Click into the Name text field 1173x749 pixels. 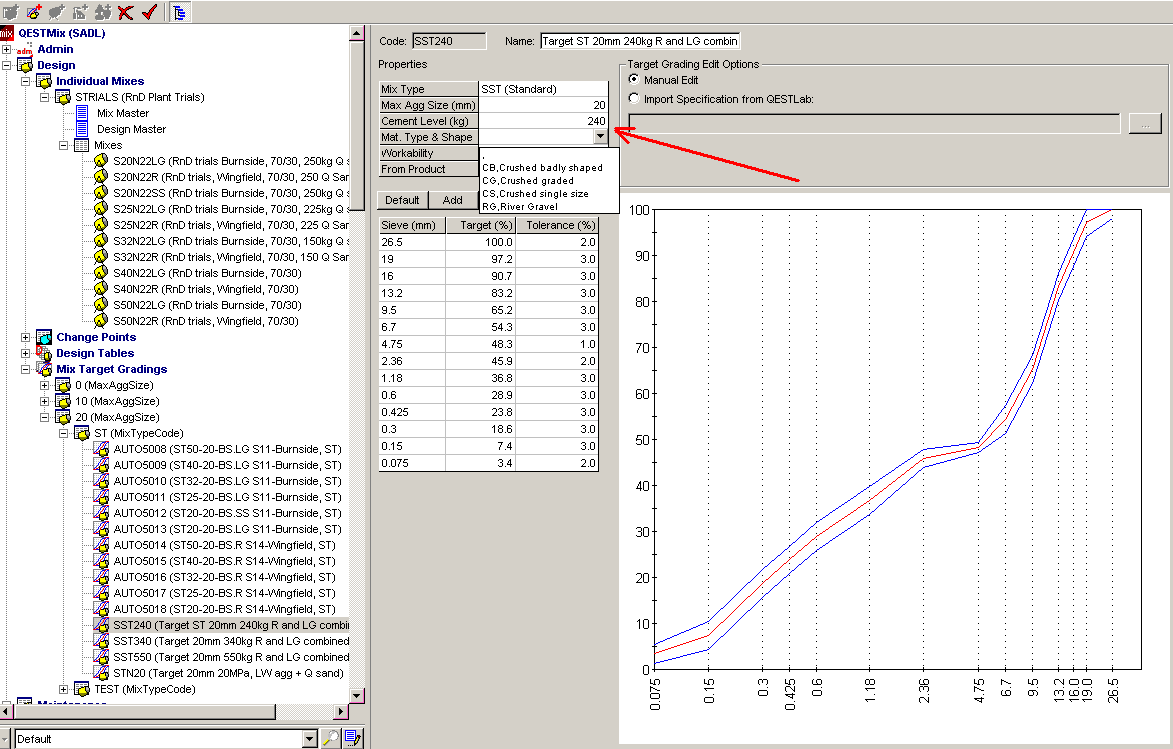(639, 41)
